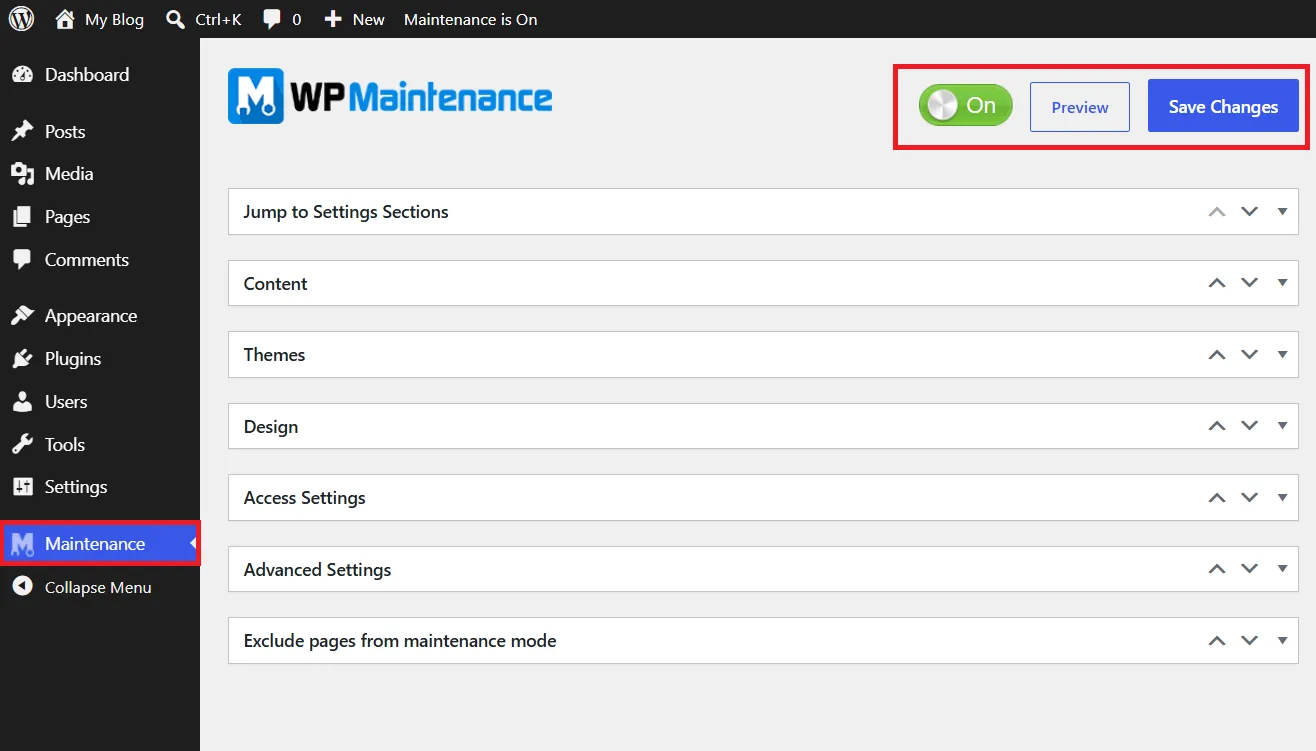Screen dimensions: 1316x751
Task: Click the Posts pushpin icon
Action: pyautogui.click(x=22, y=131)
